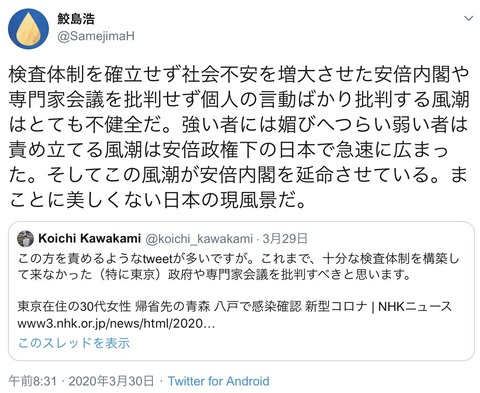Screen dimensions: 480x393
Task: Click the second line of quoted tweet
Action: coord(214,275)
